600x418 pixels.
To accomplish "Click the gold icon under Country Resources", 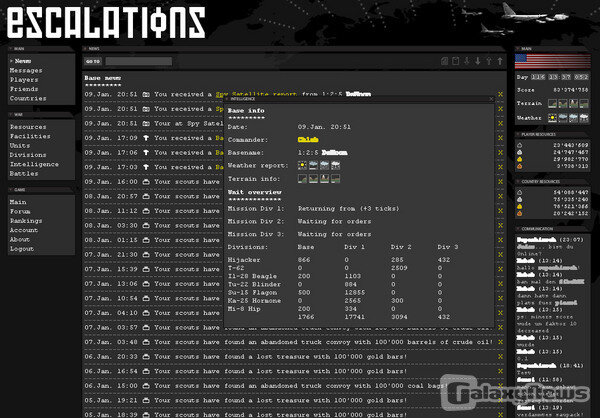I will pos(520,207).
